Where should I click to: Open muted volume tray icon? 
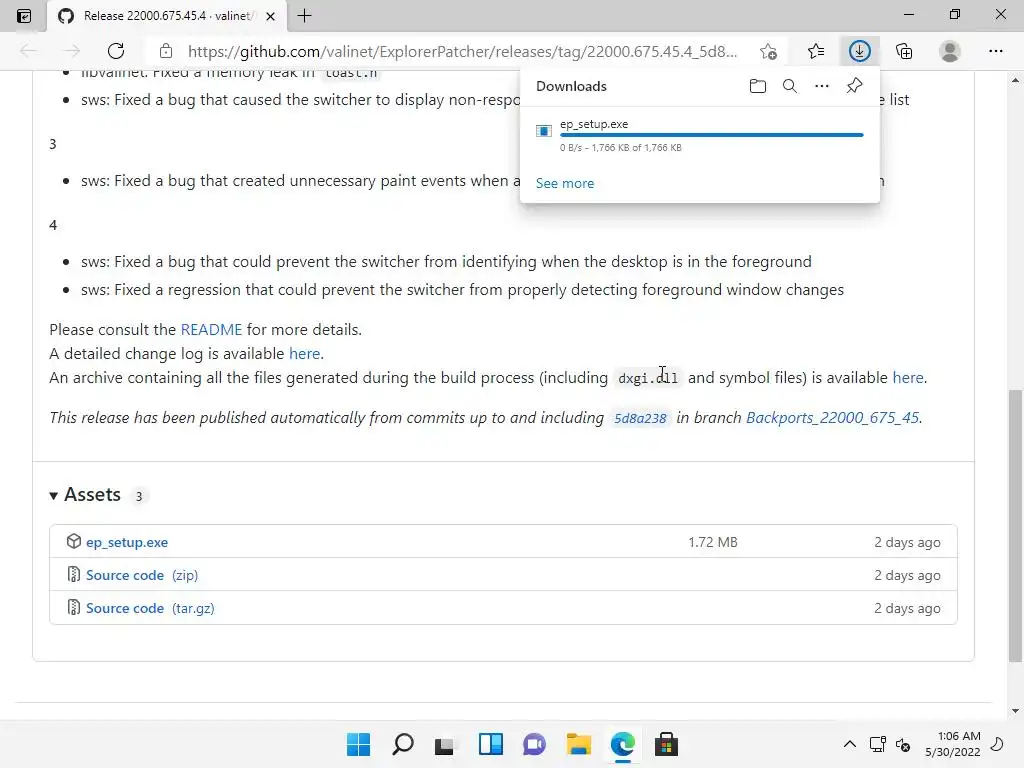903,744
